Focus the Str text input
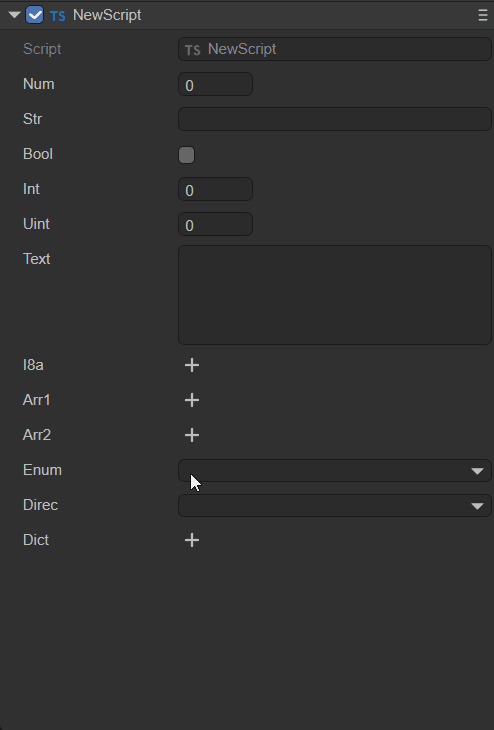The height and width of the screenshot is (730, 494). click(335, 119)
